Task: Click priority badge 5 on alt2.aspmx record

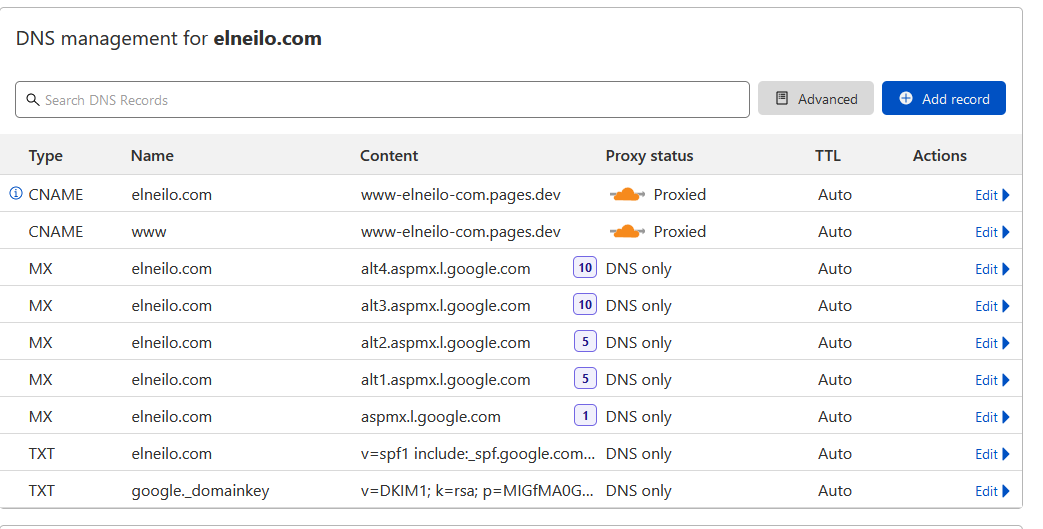Action: (x=585, y=342)
